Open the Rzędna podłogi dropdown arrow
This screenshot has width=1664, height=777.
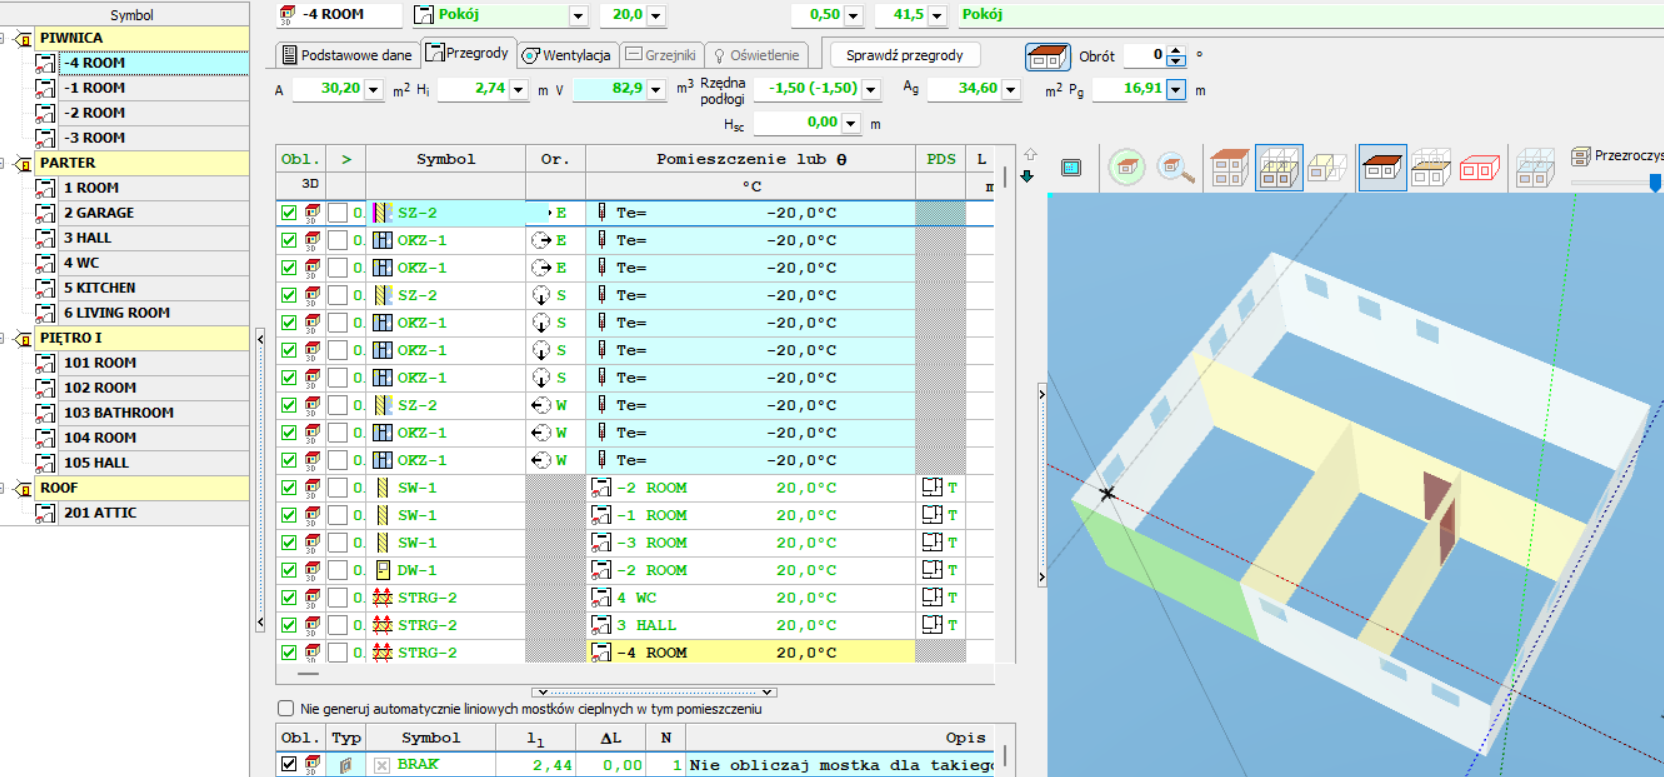(x=871, y=89)
